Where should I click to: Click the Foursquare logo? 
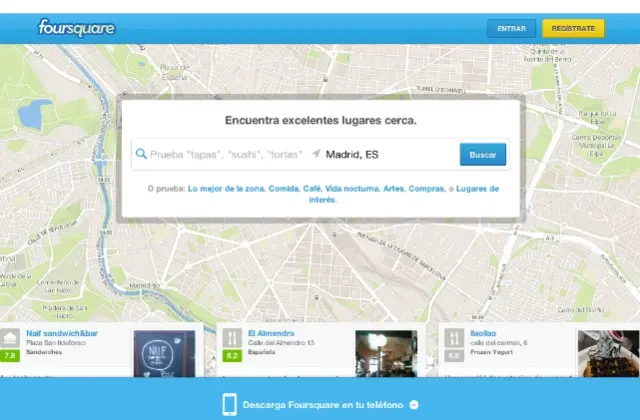pyautogui.click(x=76, y=28)
